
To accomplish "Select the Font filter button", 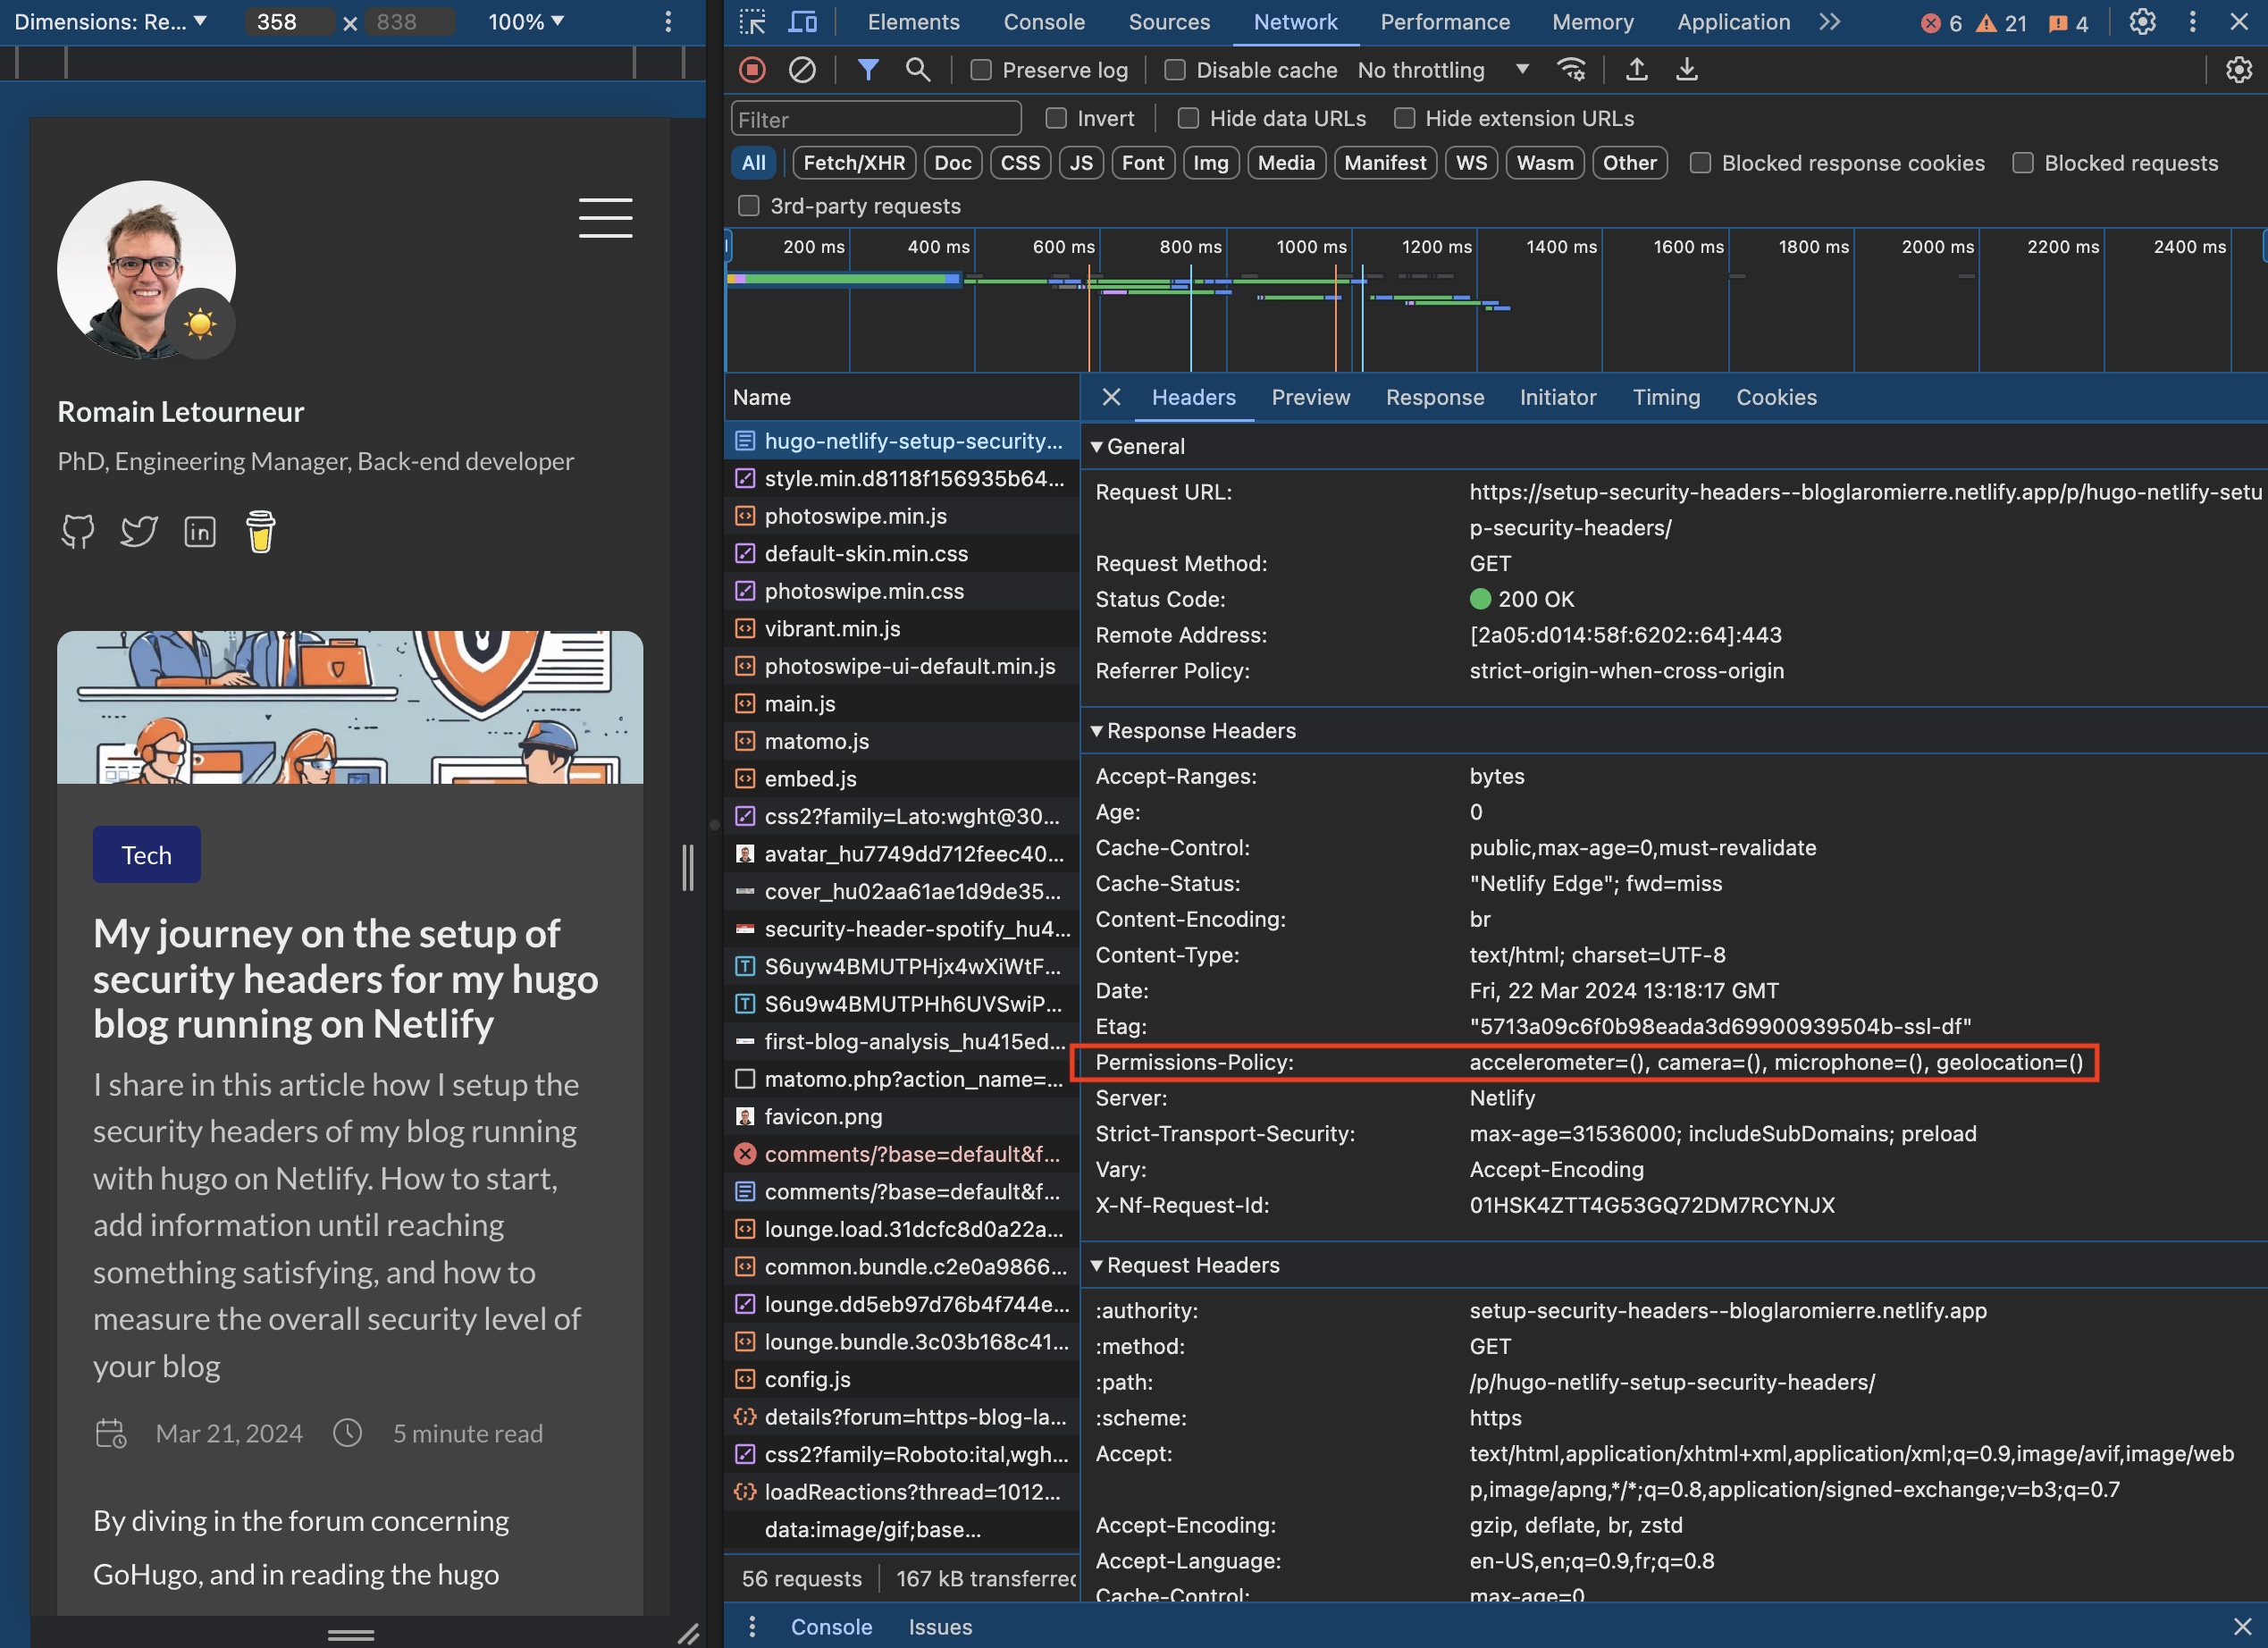I will coord(1142,163).
